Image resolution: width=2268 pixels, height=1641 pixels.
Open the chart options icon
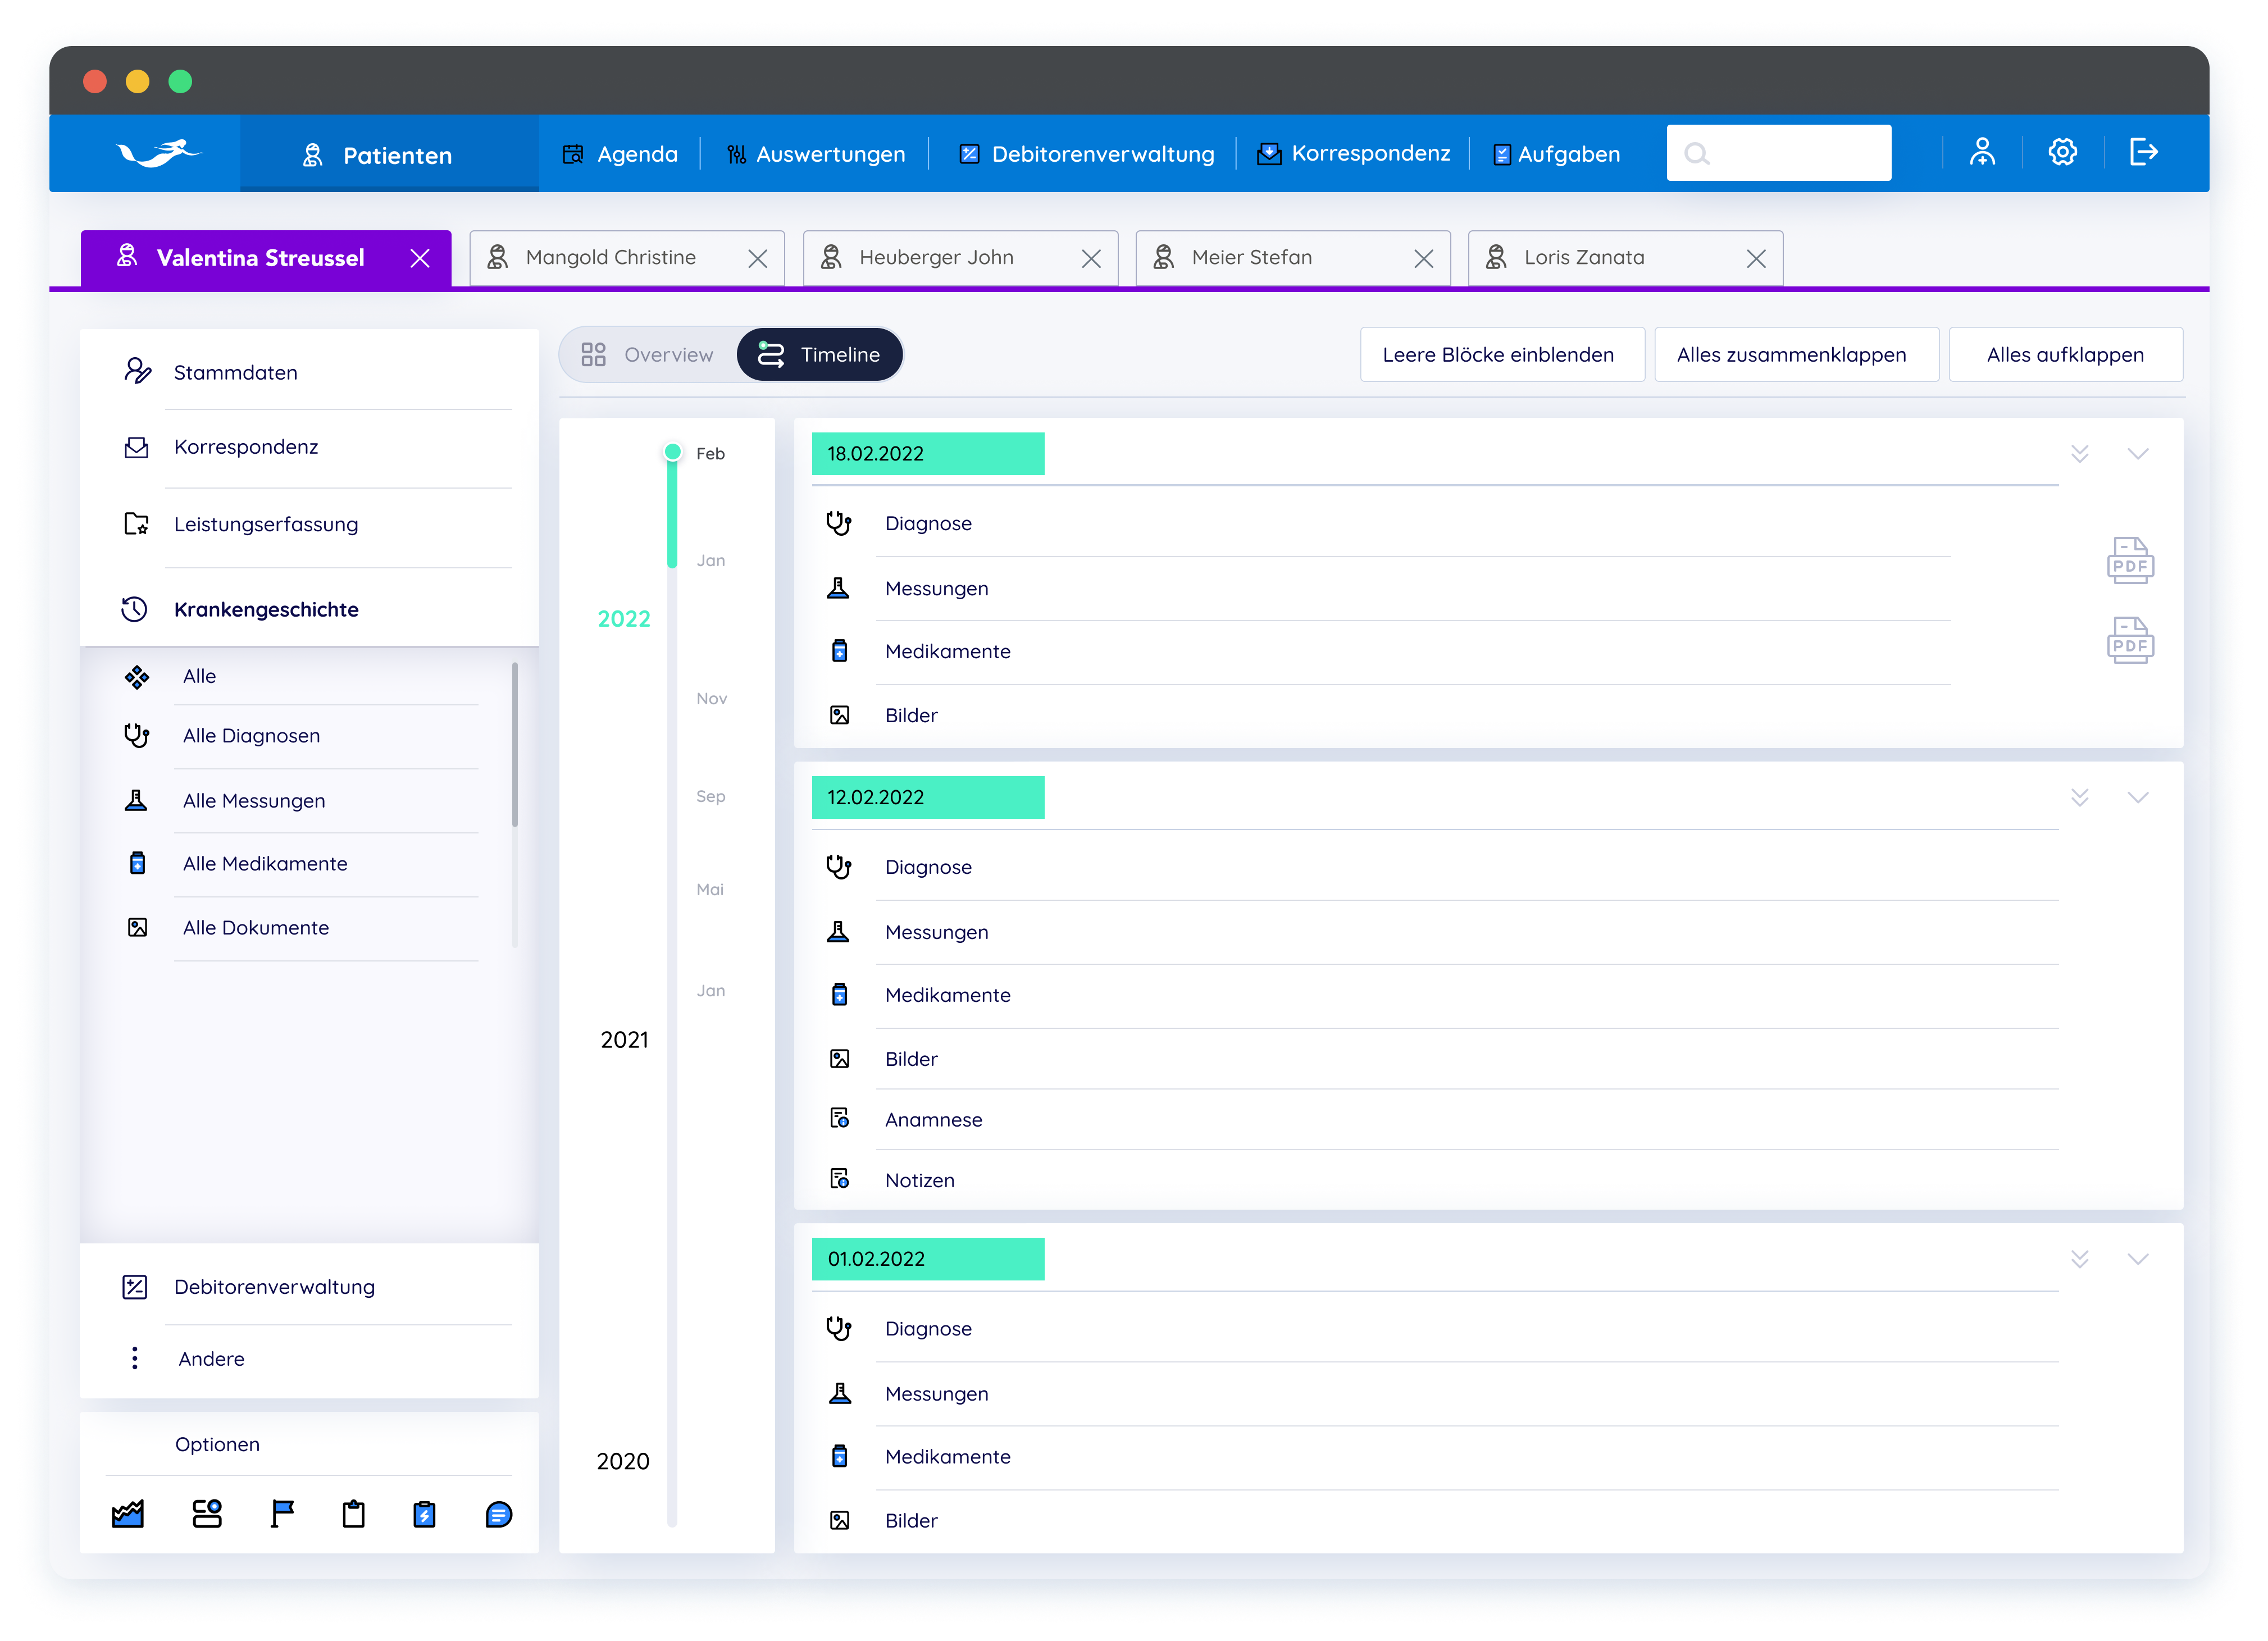(128, 1514)
